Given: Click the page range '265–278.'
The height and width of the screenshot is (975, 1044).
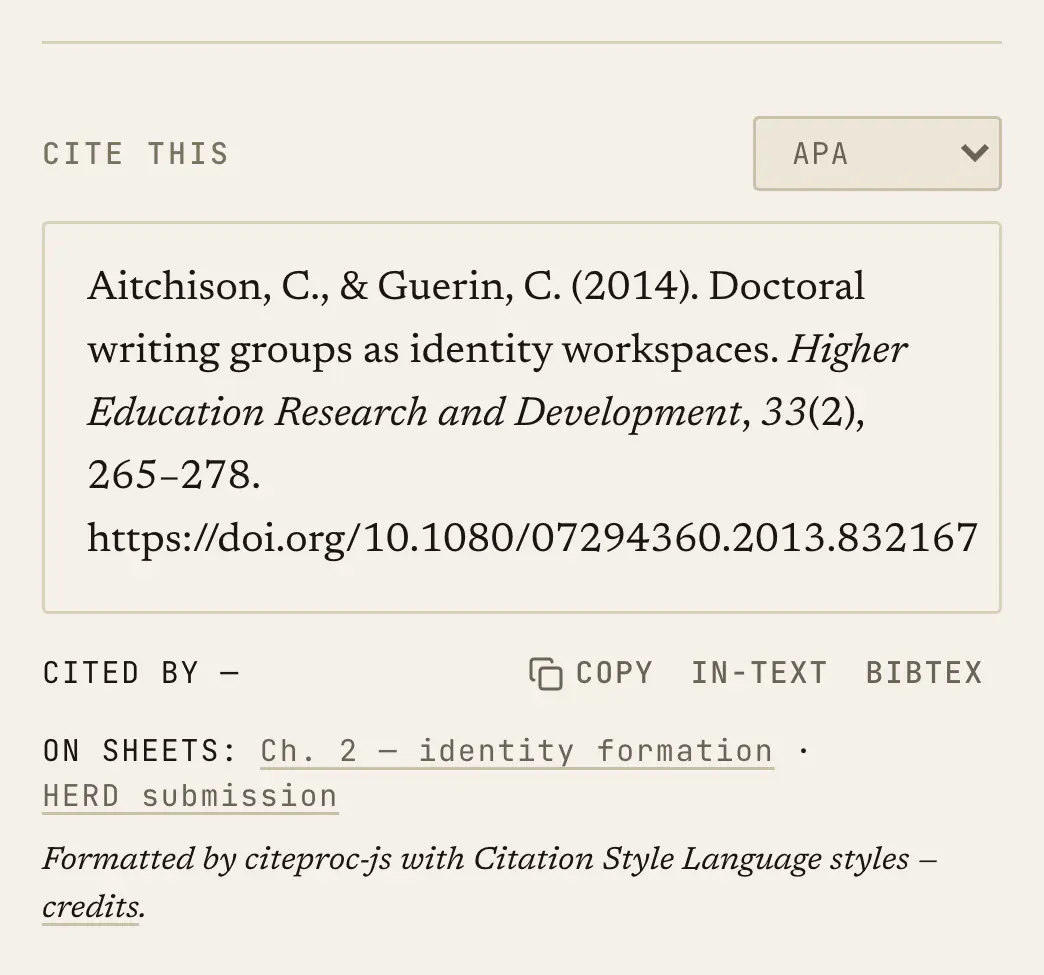Looking at the screenshot, I should tap(174, 476).
